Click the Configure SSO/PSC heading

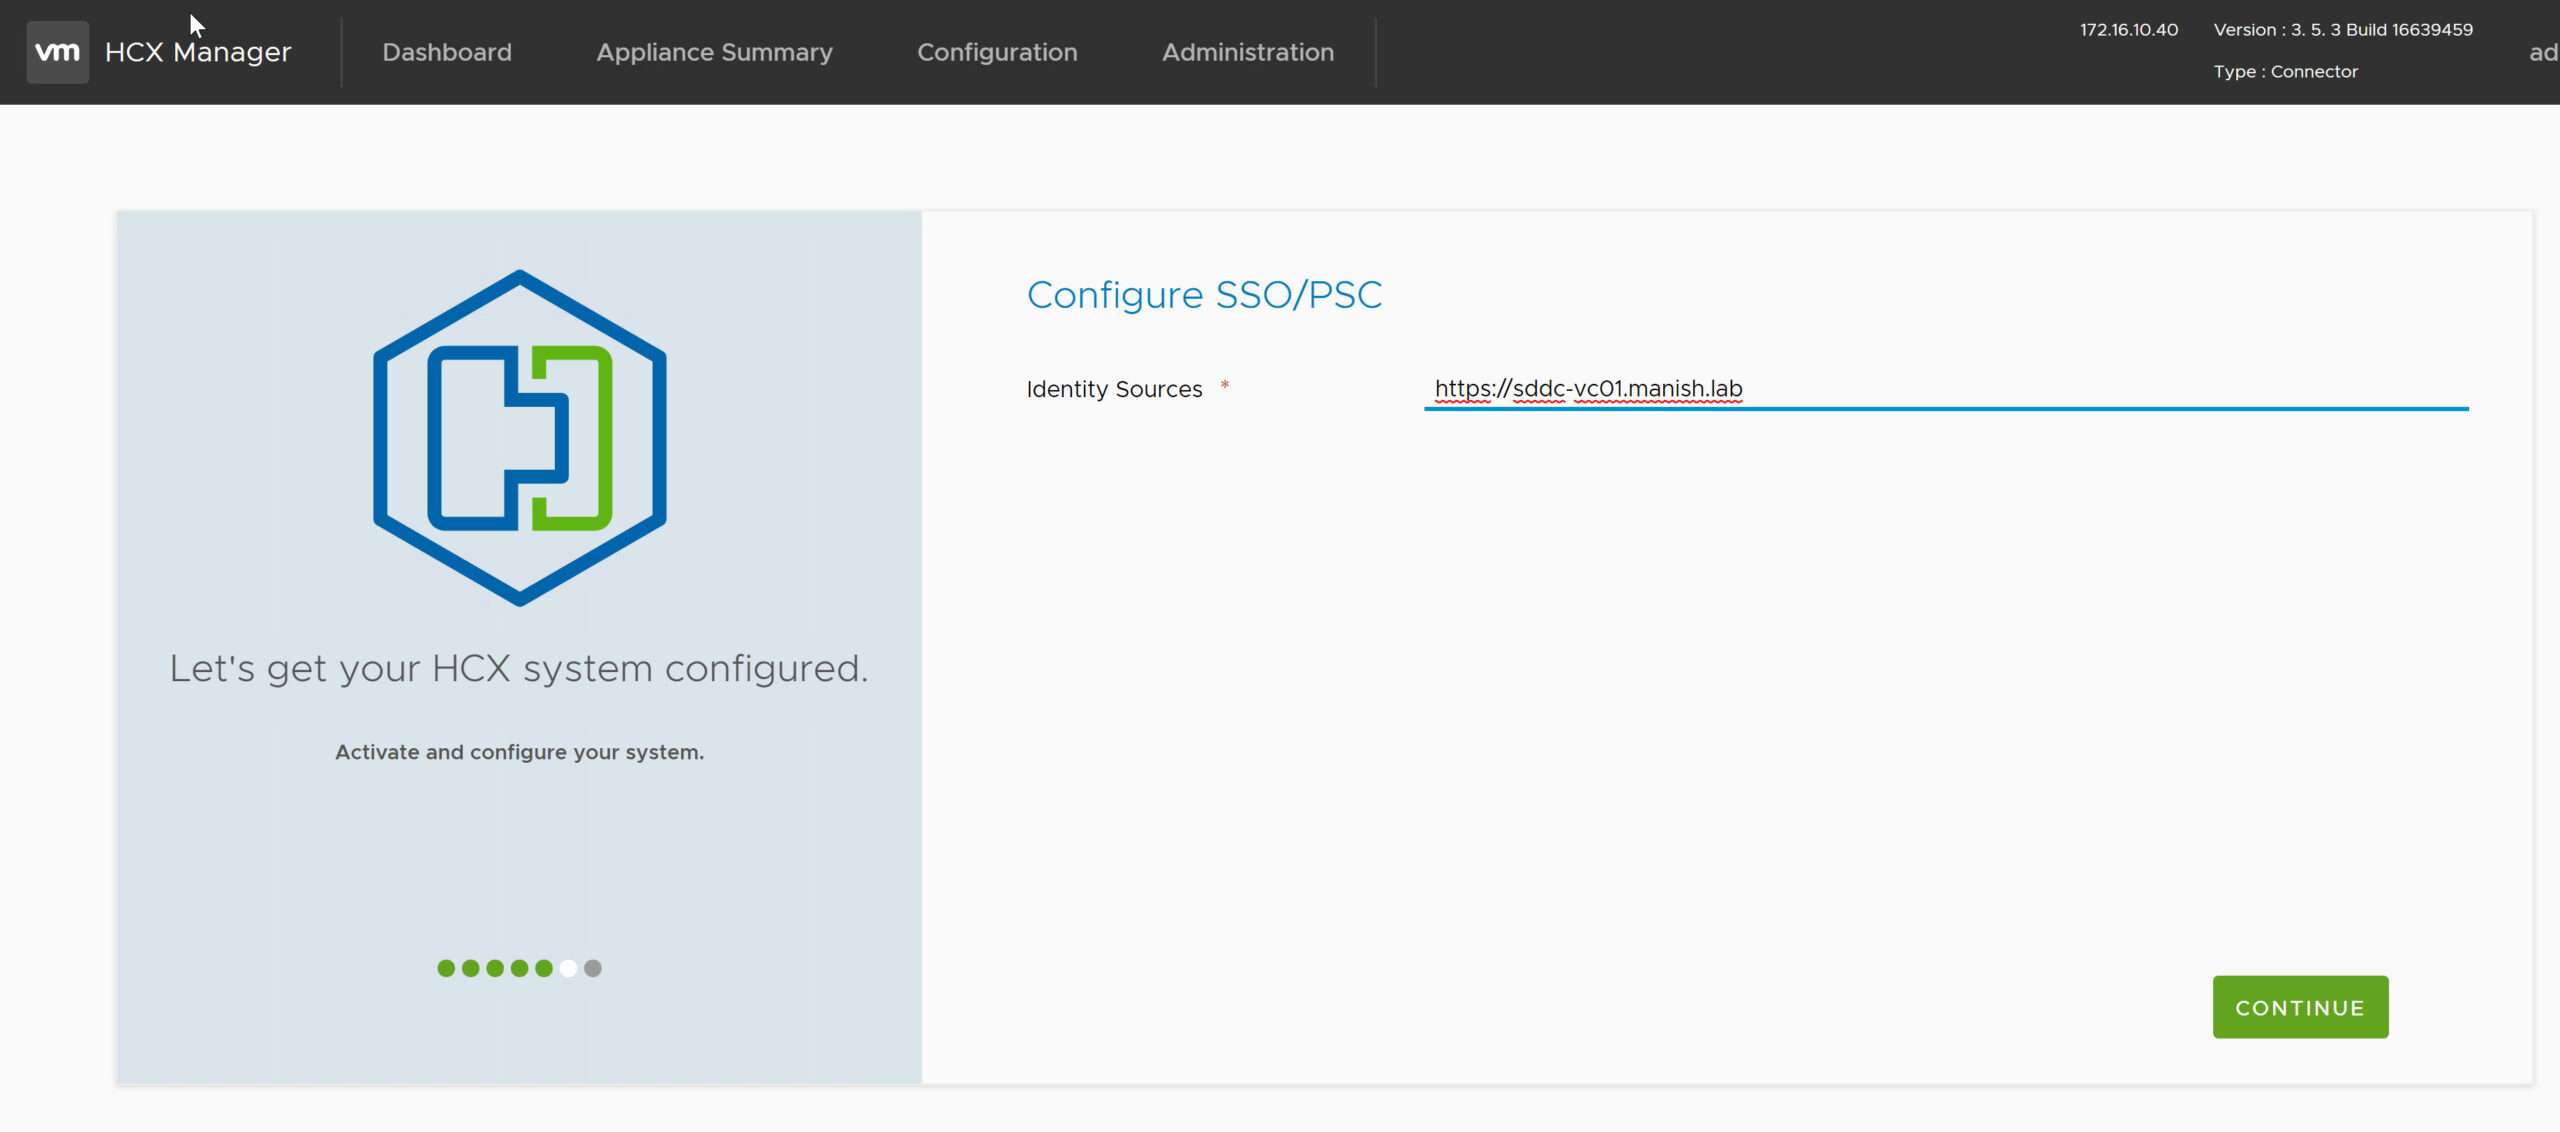pyautogui.click(x=1204, y=295)
